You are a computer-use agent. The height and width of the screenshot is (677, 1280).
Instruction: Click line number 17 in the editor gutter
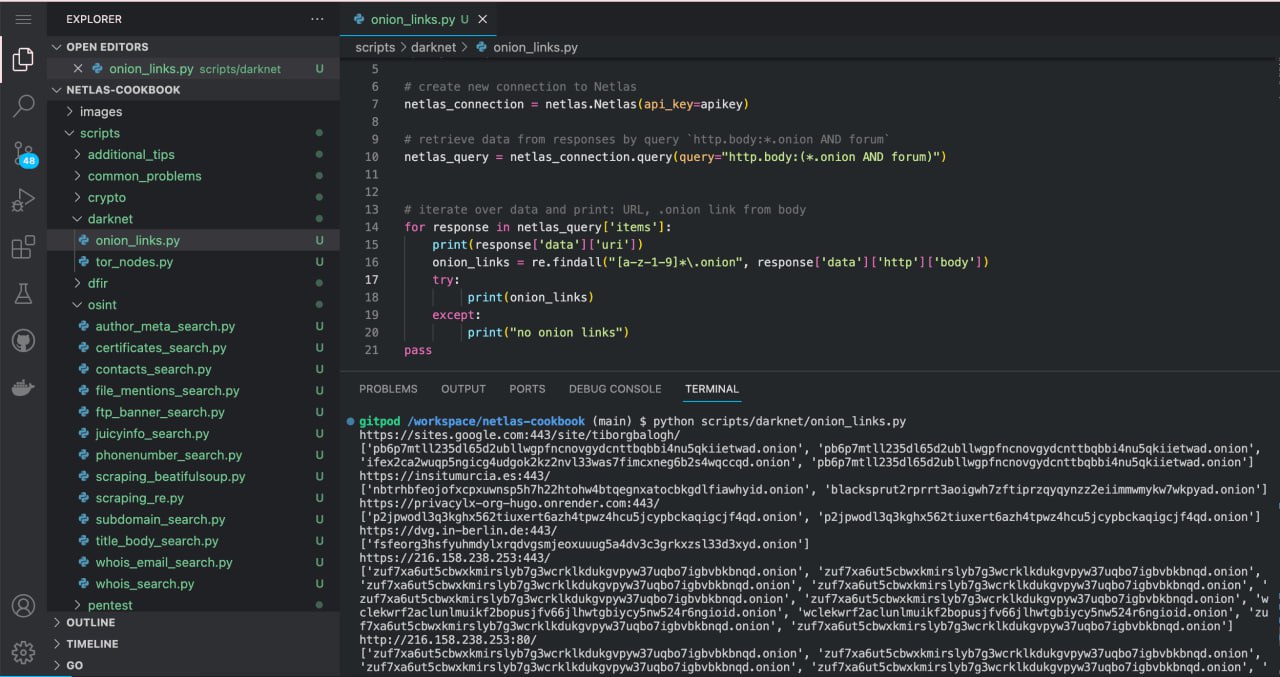click(x=372, y=280)
